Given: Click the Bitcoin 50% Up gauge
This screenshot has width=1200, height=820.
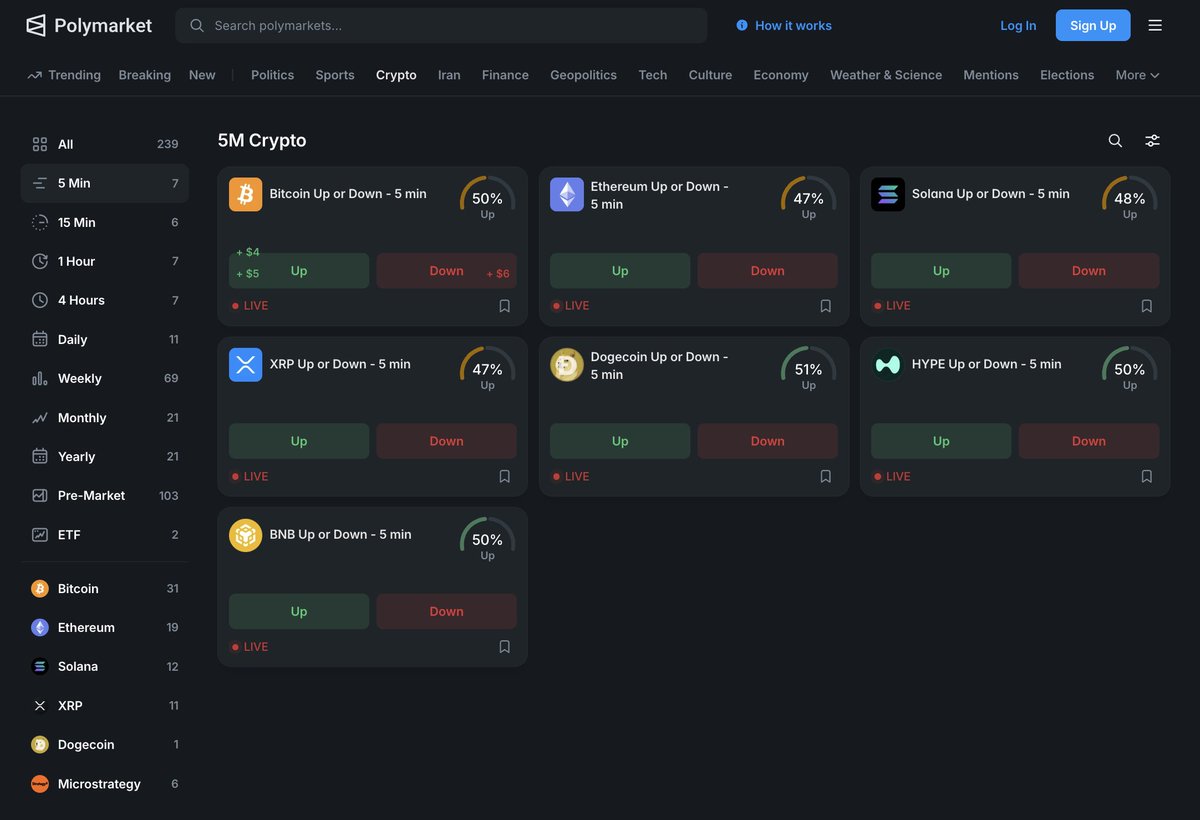Looking at the screenshot, I should 487,199.
